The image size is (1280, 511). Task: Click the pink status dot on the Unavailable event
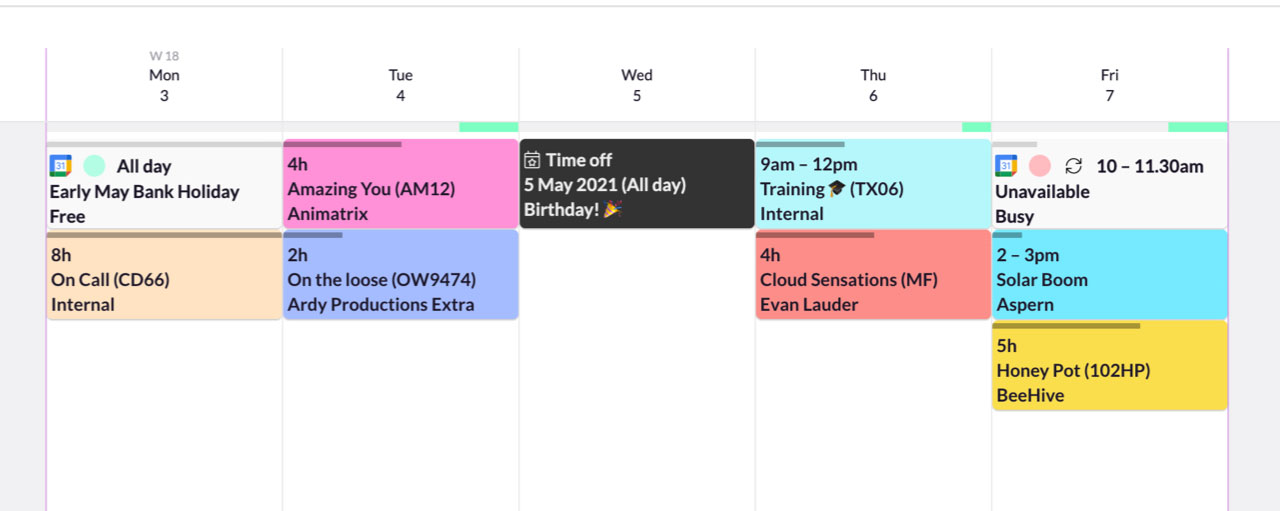tap(1040, 166)
